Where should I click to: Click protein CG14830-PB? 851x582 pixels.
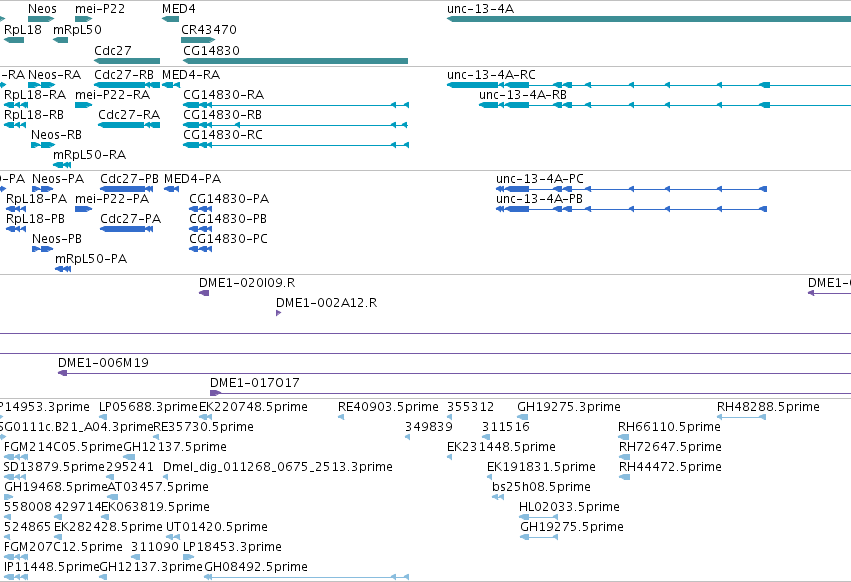pos(200,229)
